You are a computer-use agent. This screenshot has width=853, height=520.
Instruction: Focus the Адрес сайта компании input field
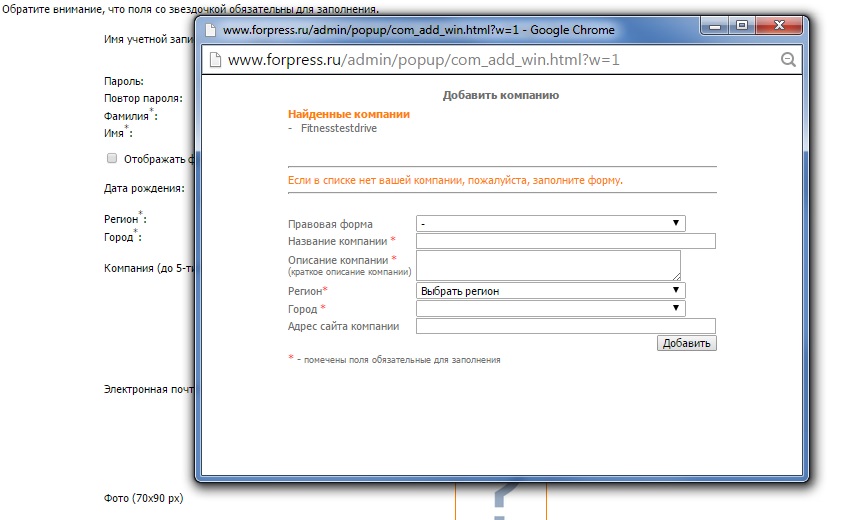[x=566, y=326]
